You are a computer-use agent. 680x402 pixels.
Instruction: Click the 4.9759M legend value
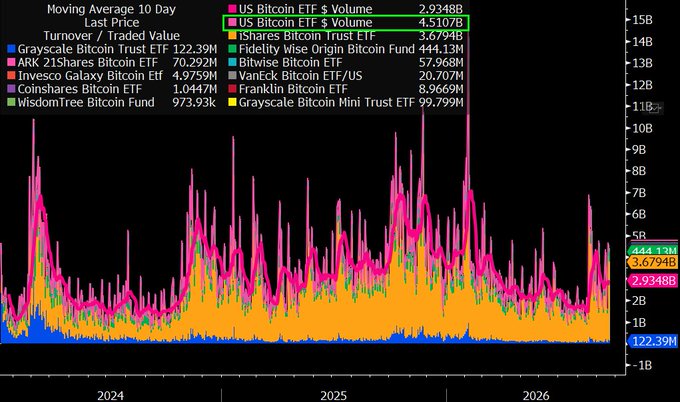tap(195, 76)
